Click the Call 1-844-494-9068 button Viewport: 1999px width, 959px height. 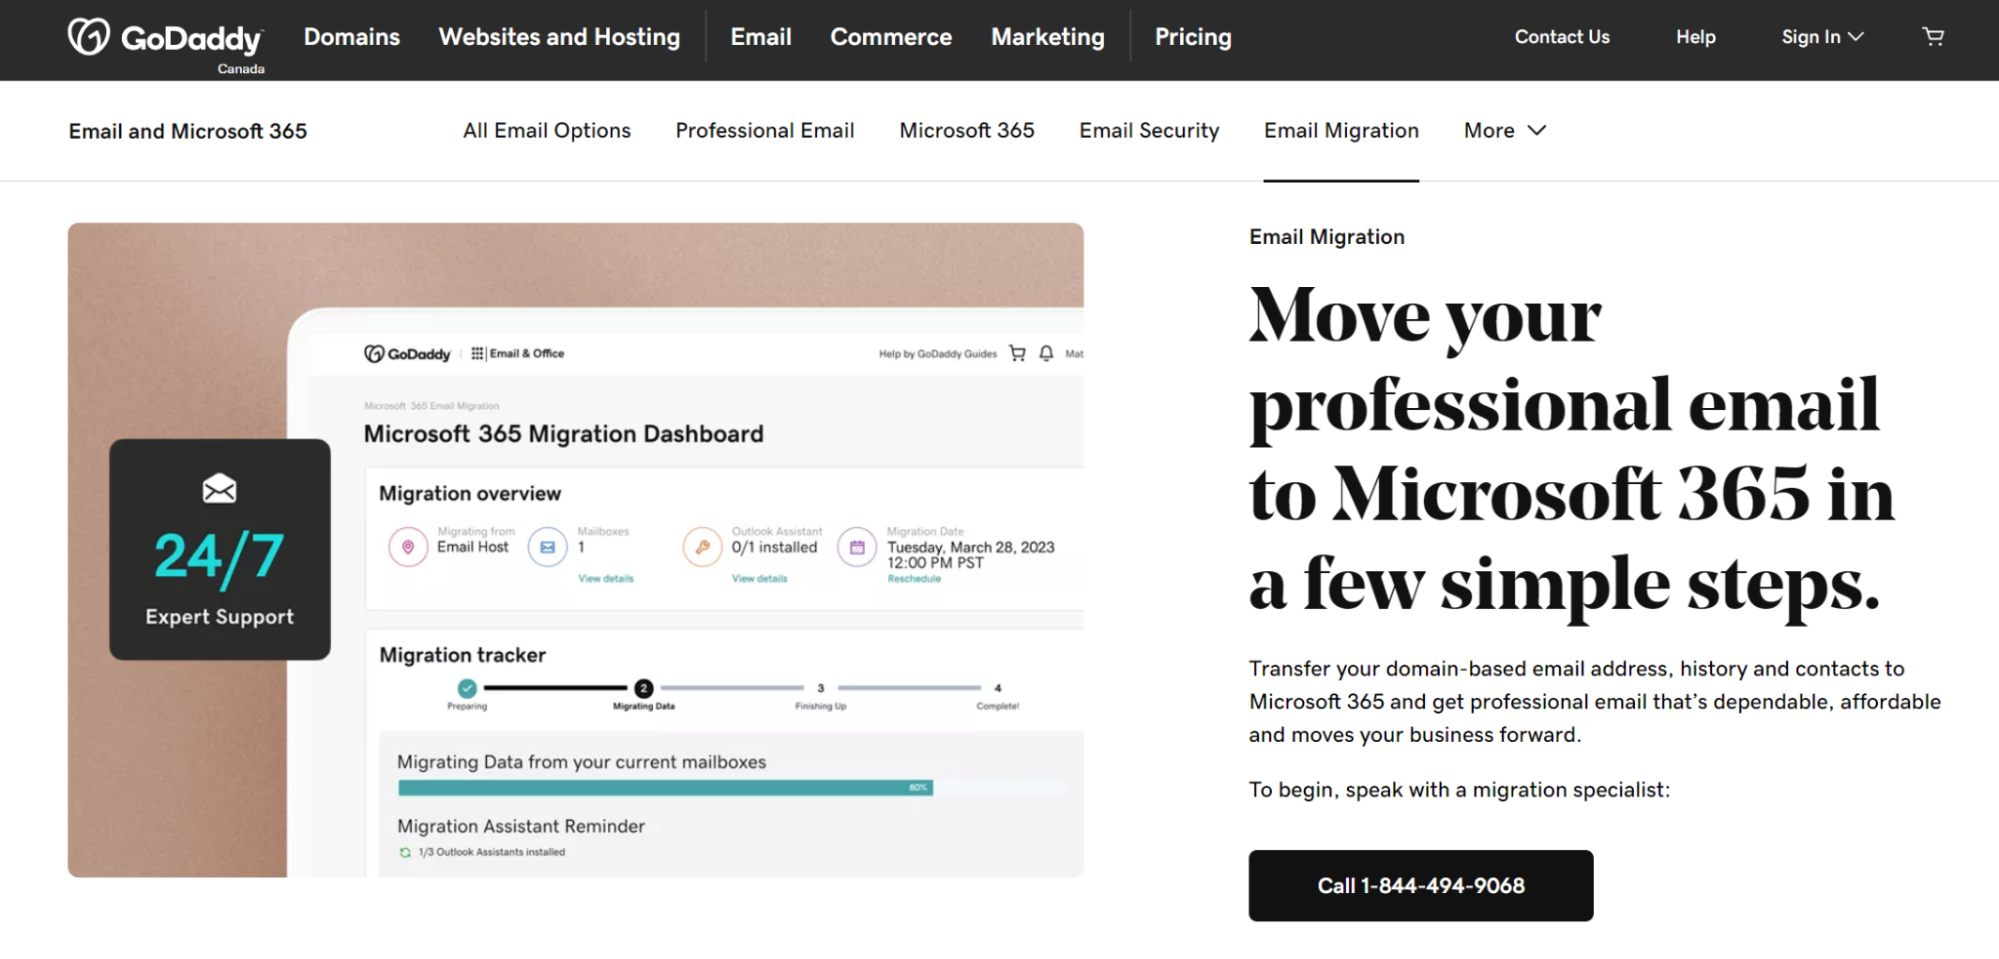(1420, 885)
